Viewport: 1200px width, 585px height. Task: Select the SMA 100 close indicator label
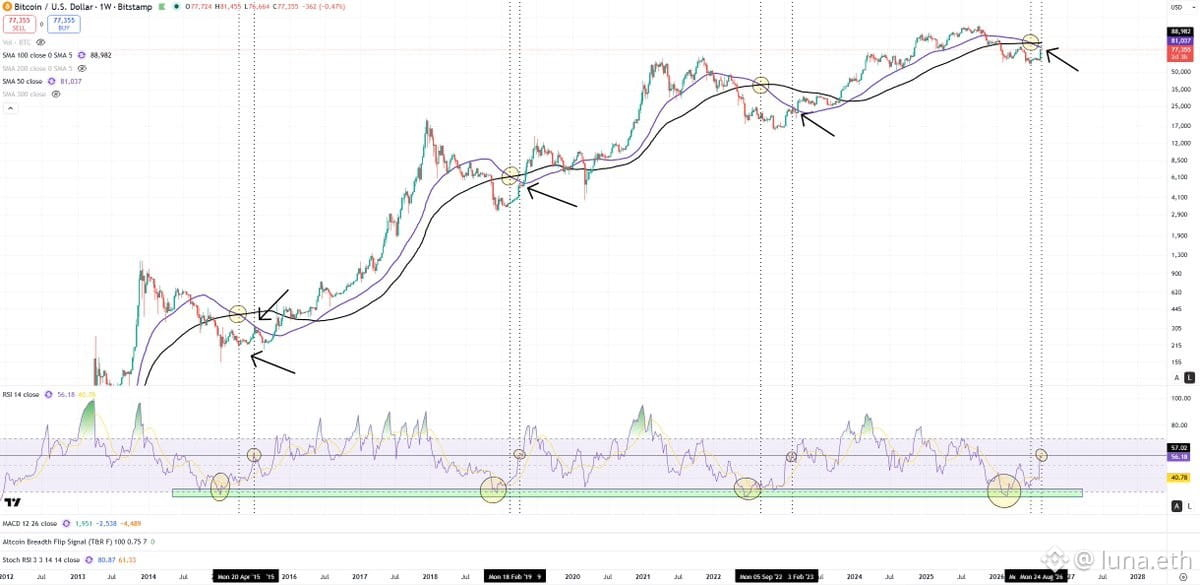37,55
